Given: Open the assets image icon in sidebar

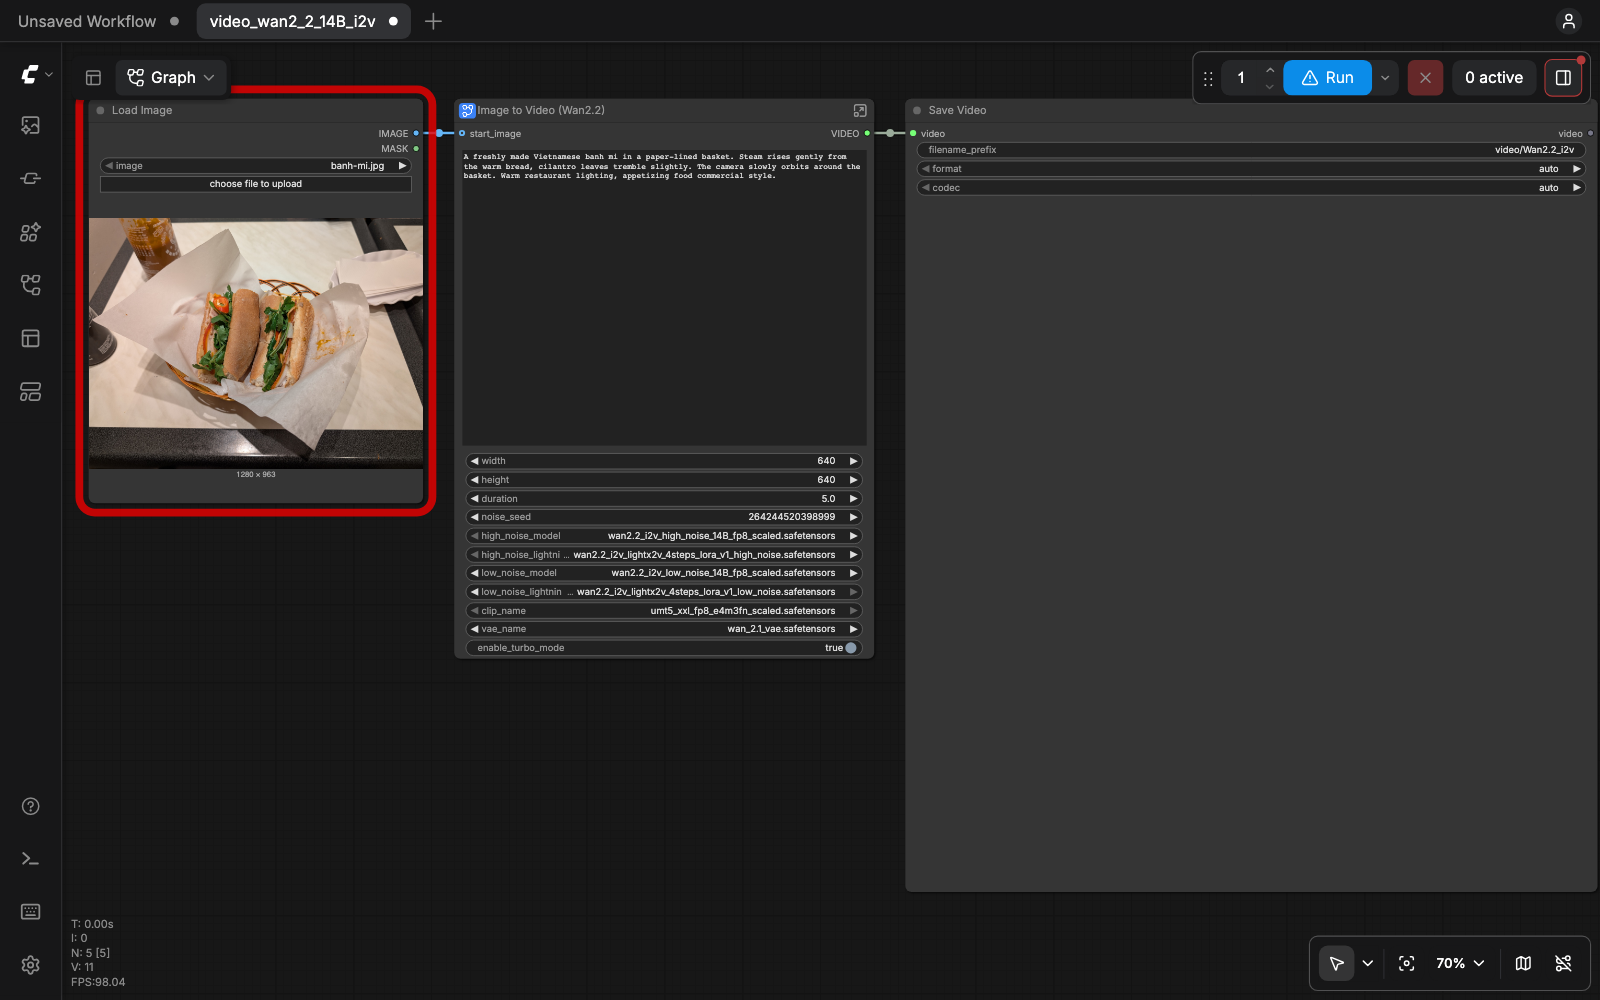Looking at the screenshot, I should click(x=31, y=125).
